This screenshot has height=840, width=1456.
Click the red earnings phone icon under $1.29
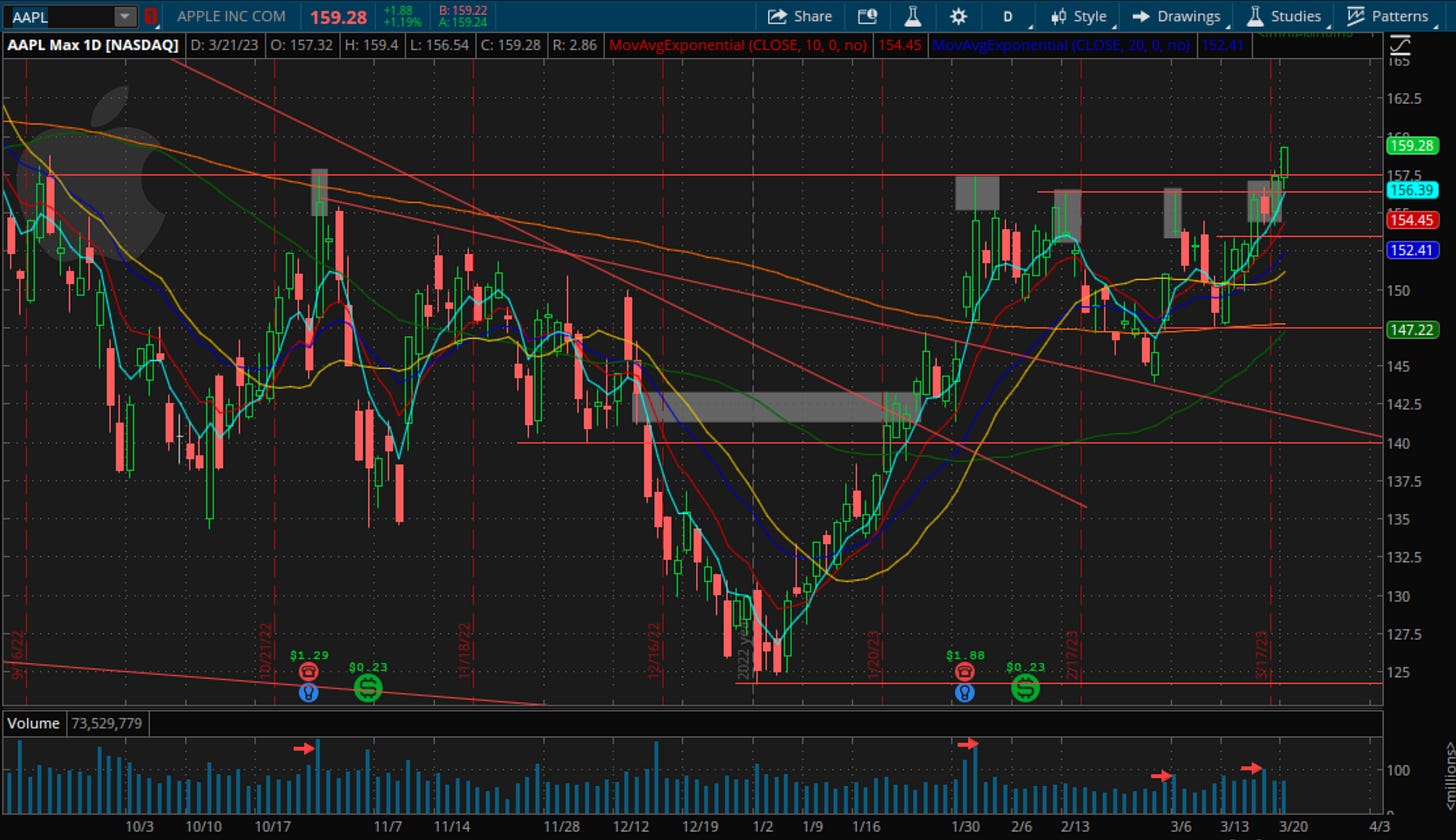tap(308, 672)
